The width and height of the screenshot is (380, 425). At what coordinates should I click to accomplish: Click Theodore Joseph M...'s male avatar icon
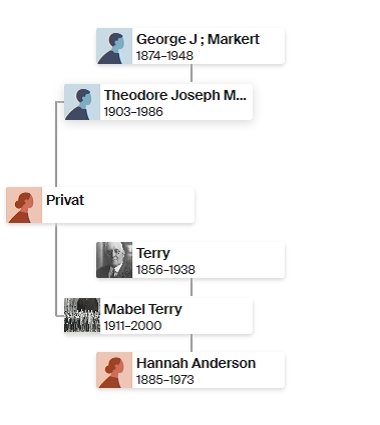(82, 102)
